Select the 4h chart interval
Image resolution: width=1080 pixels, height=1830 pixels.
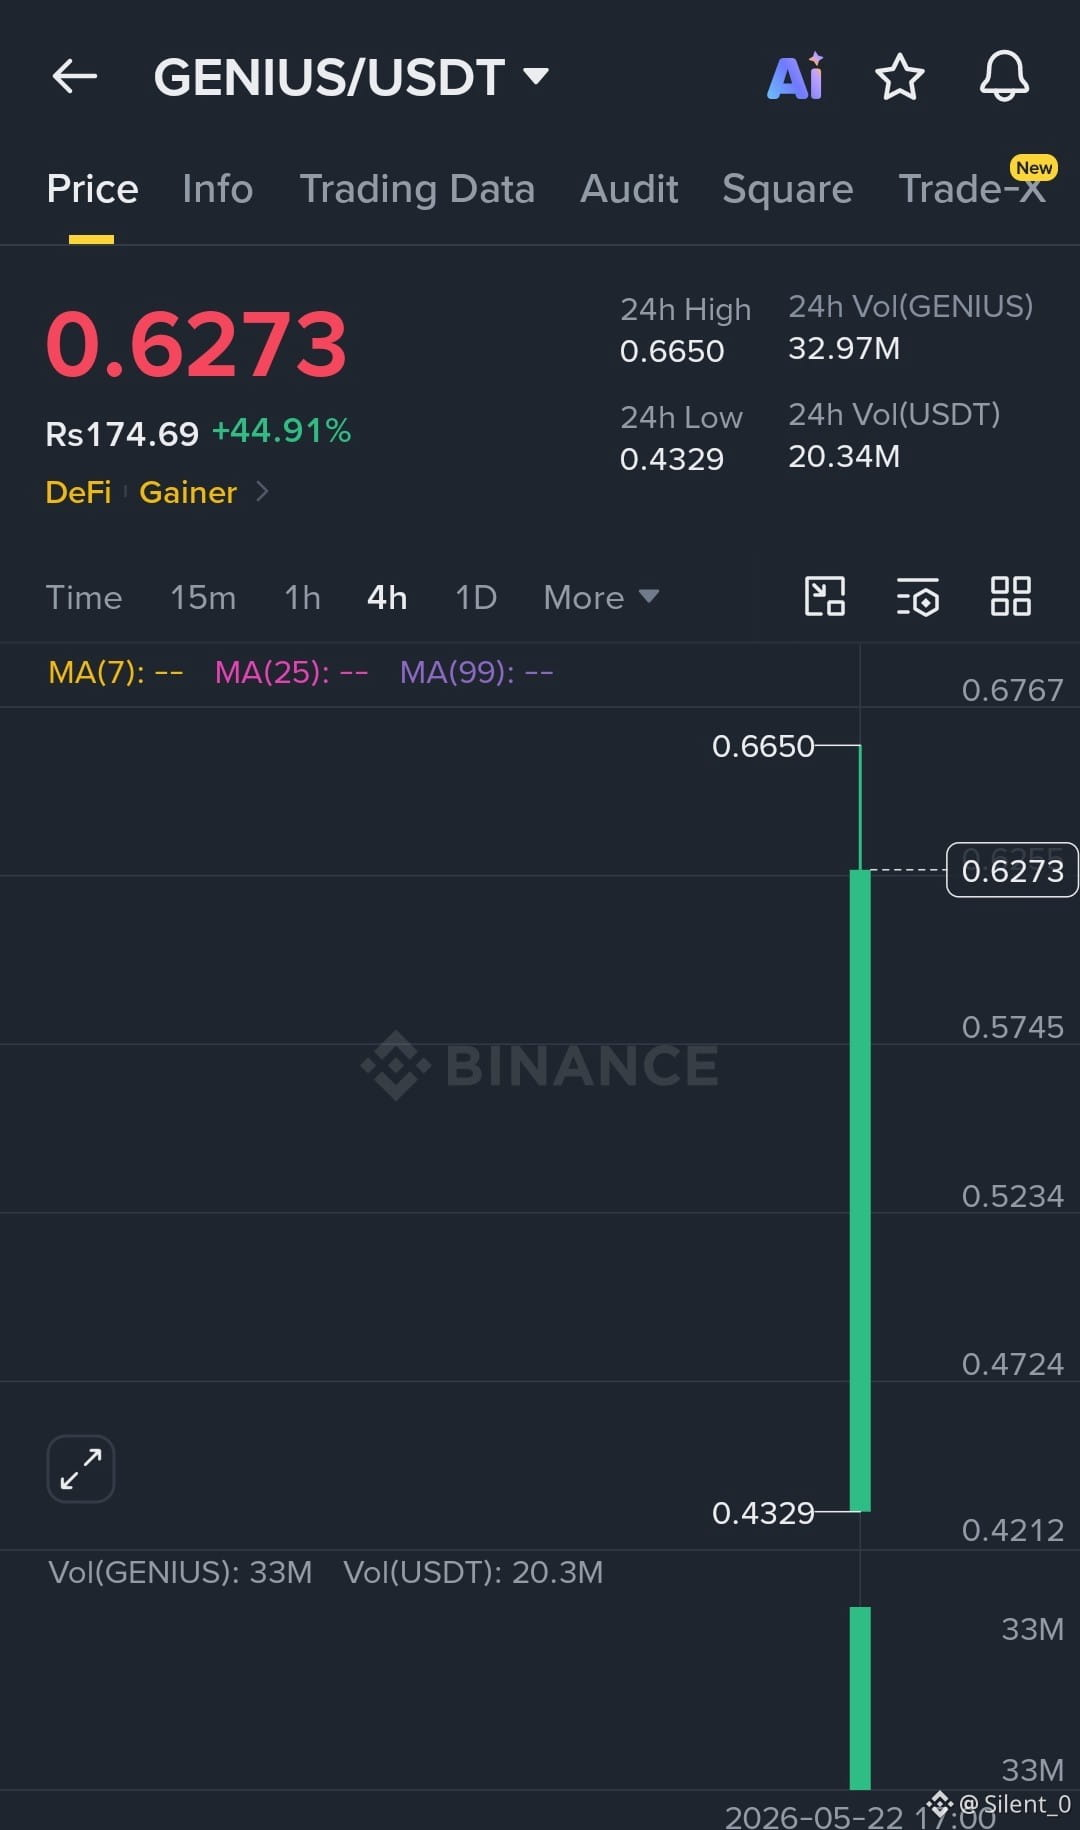point(387,597)
